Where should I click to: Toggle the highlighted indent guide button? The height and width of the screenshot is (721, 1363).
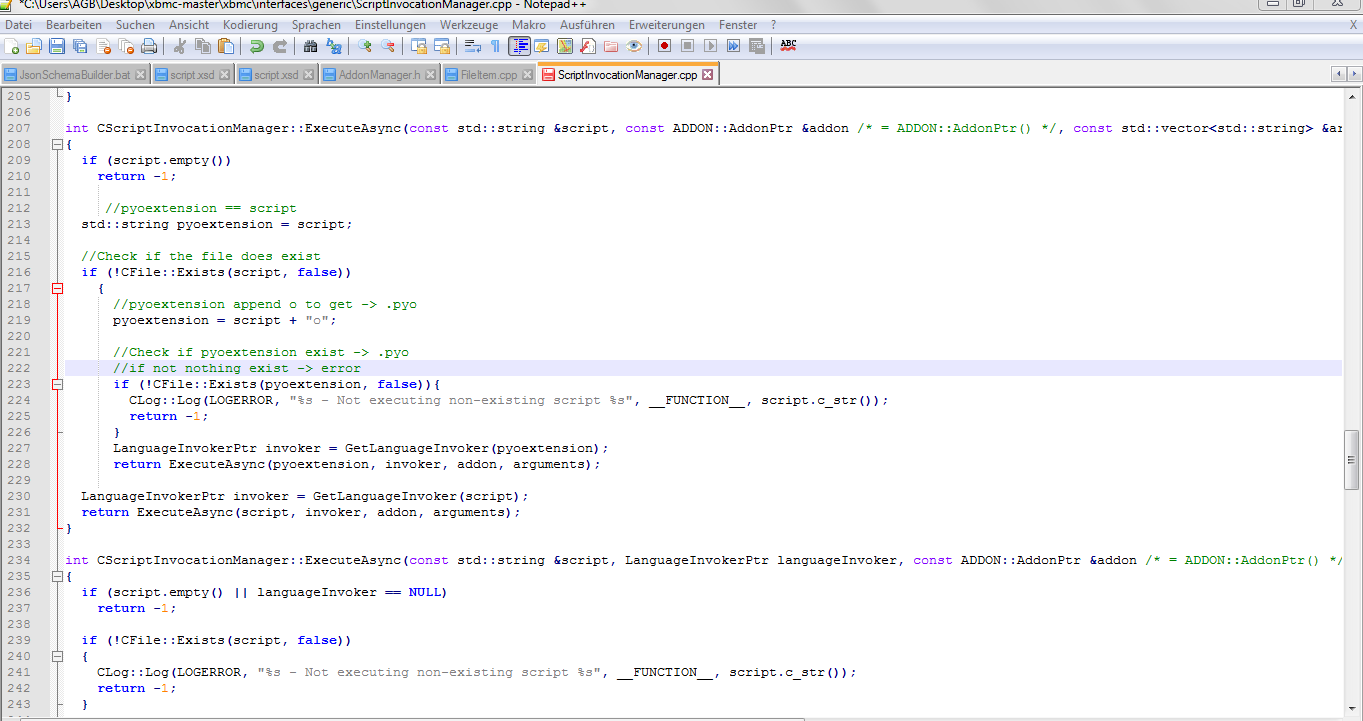[519, 46]
